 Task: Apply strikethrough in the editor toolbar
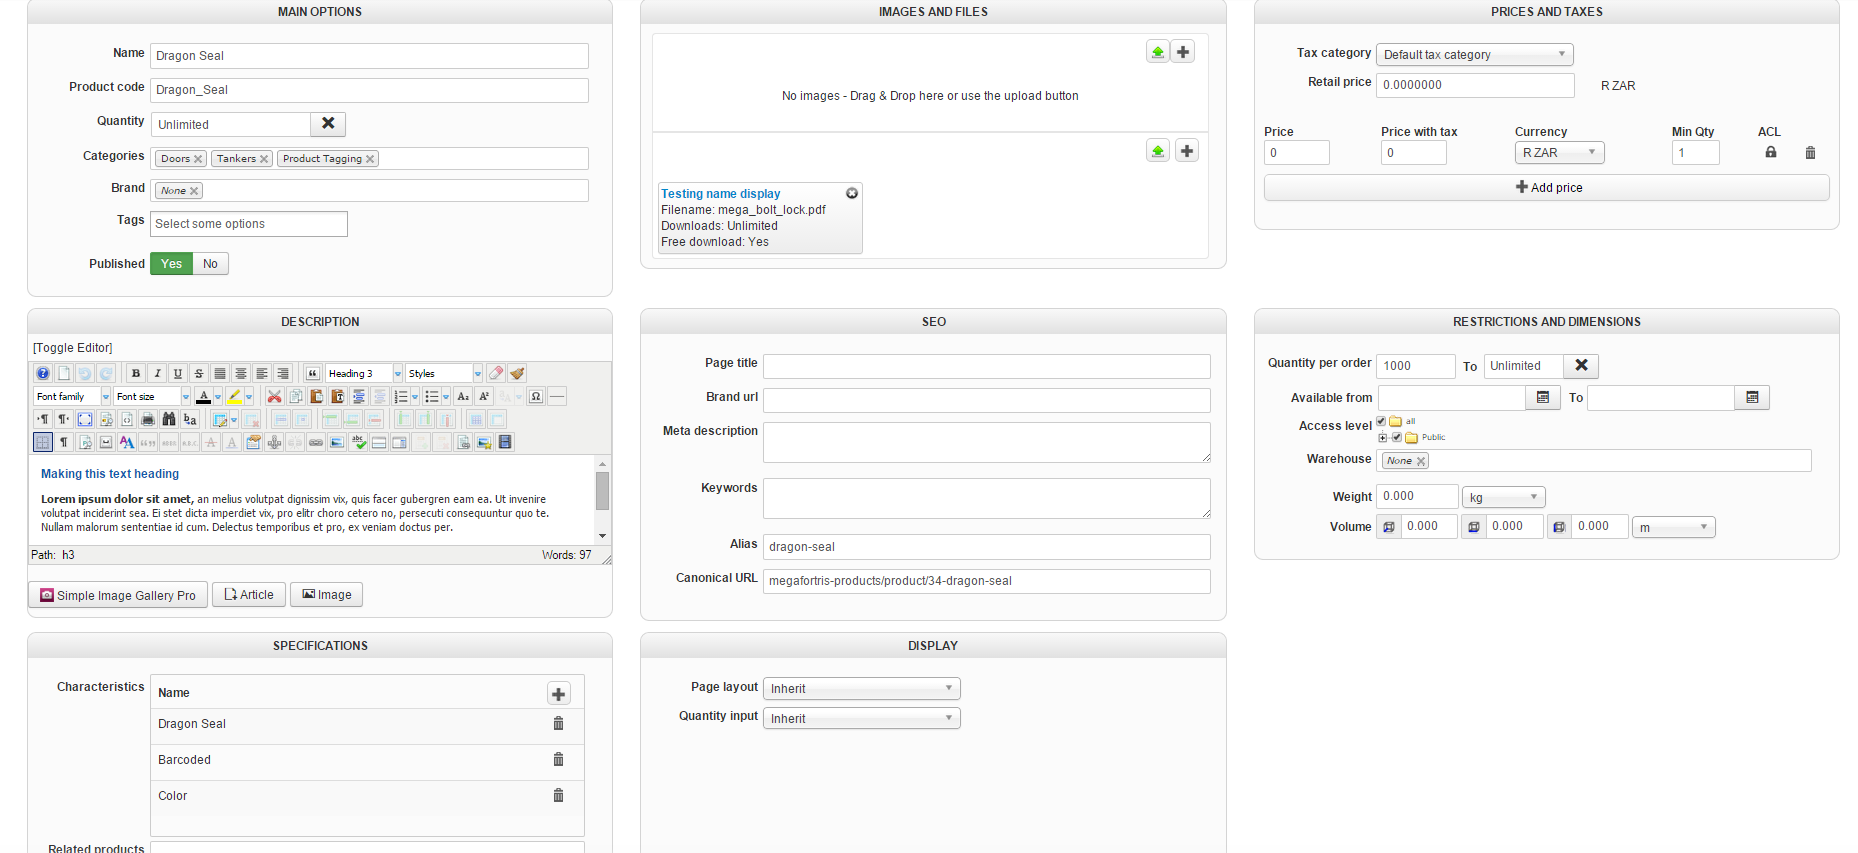coord(199,373)
